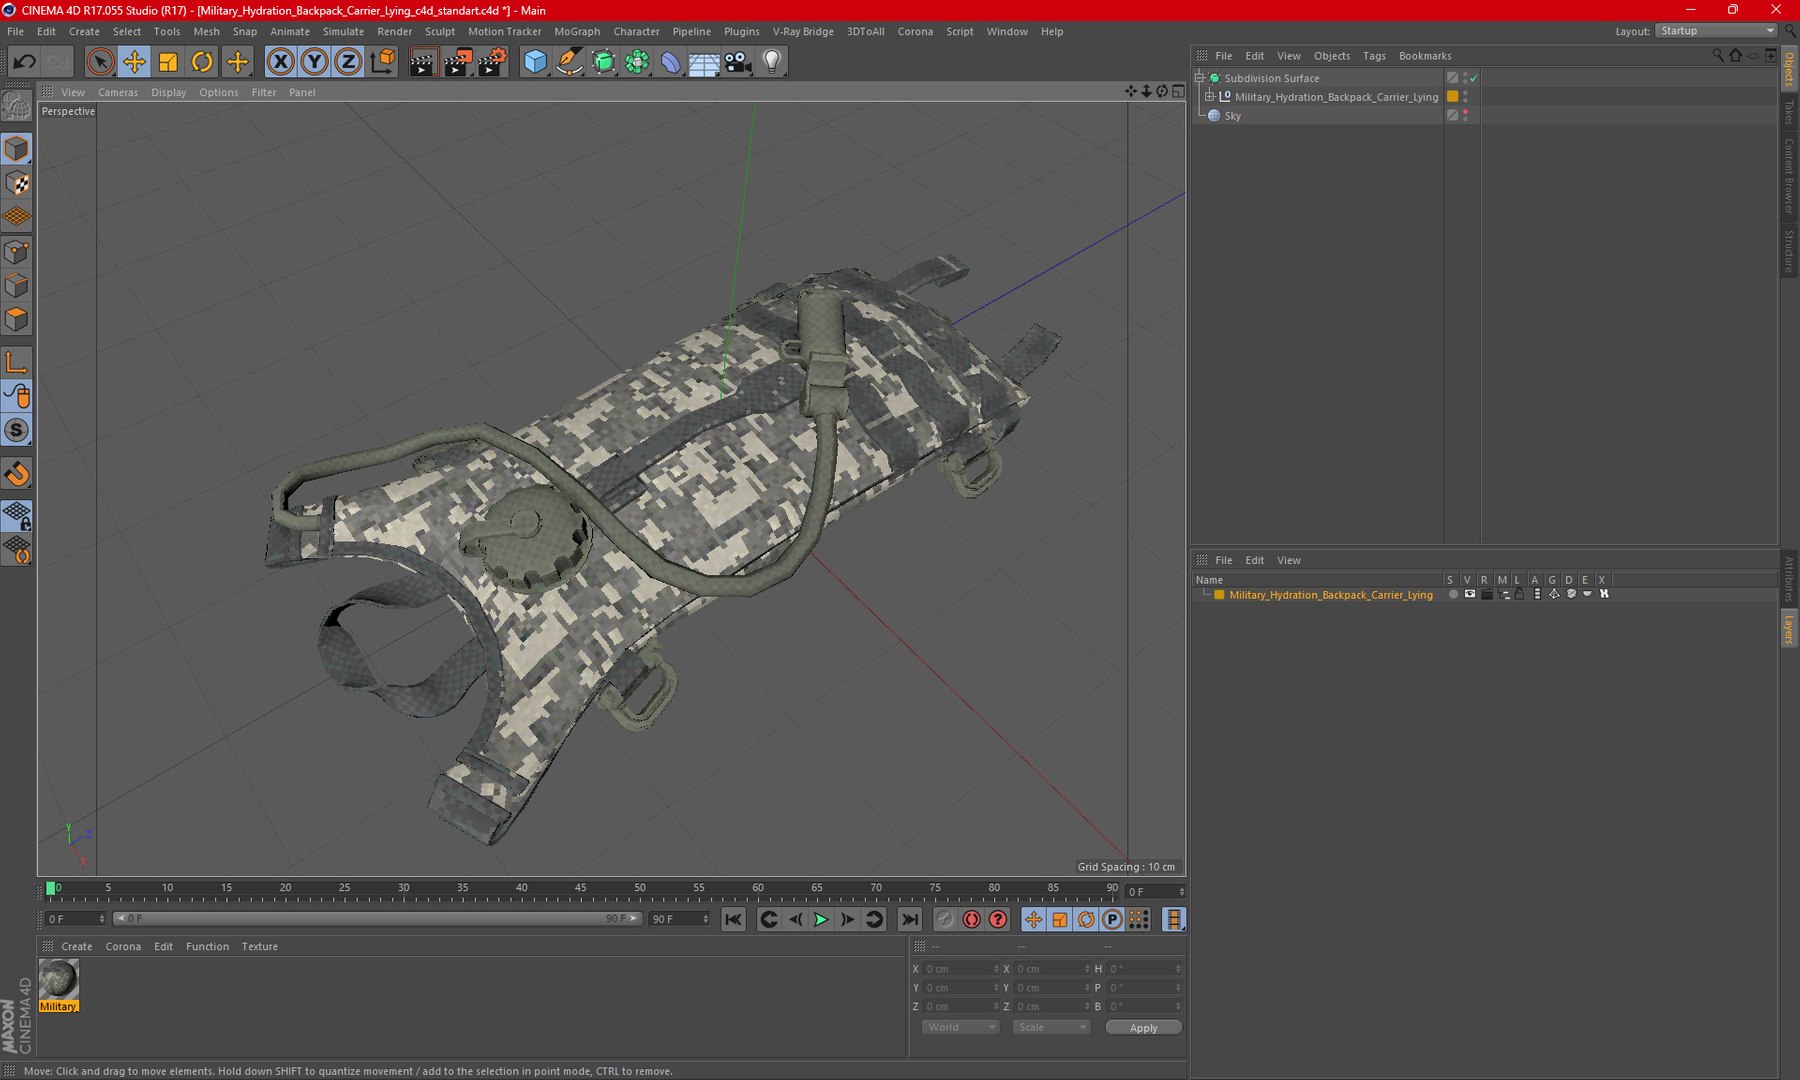Screen dimensions: 1800x1080
Task: Toggle Y axis lock
Action: tap(314, 62)
